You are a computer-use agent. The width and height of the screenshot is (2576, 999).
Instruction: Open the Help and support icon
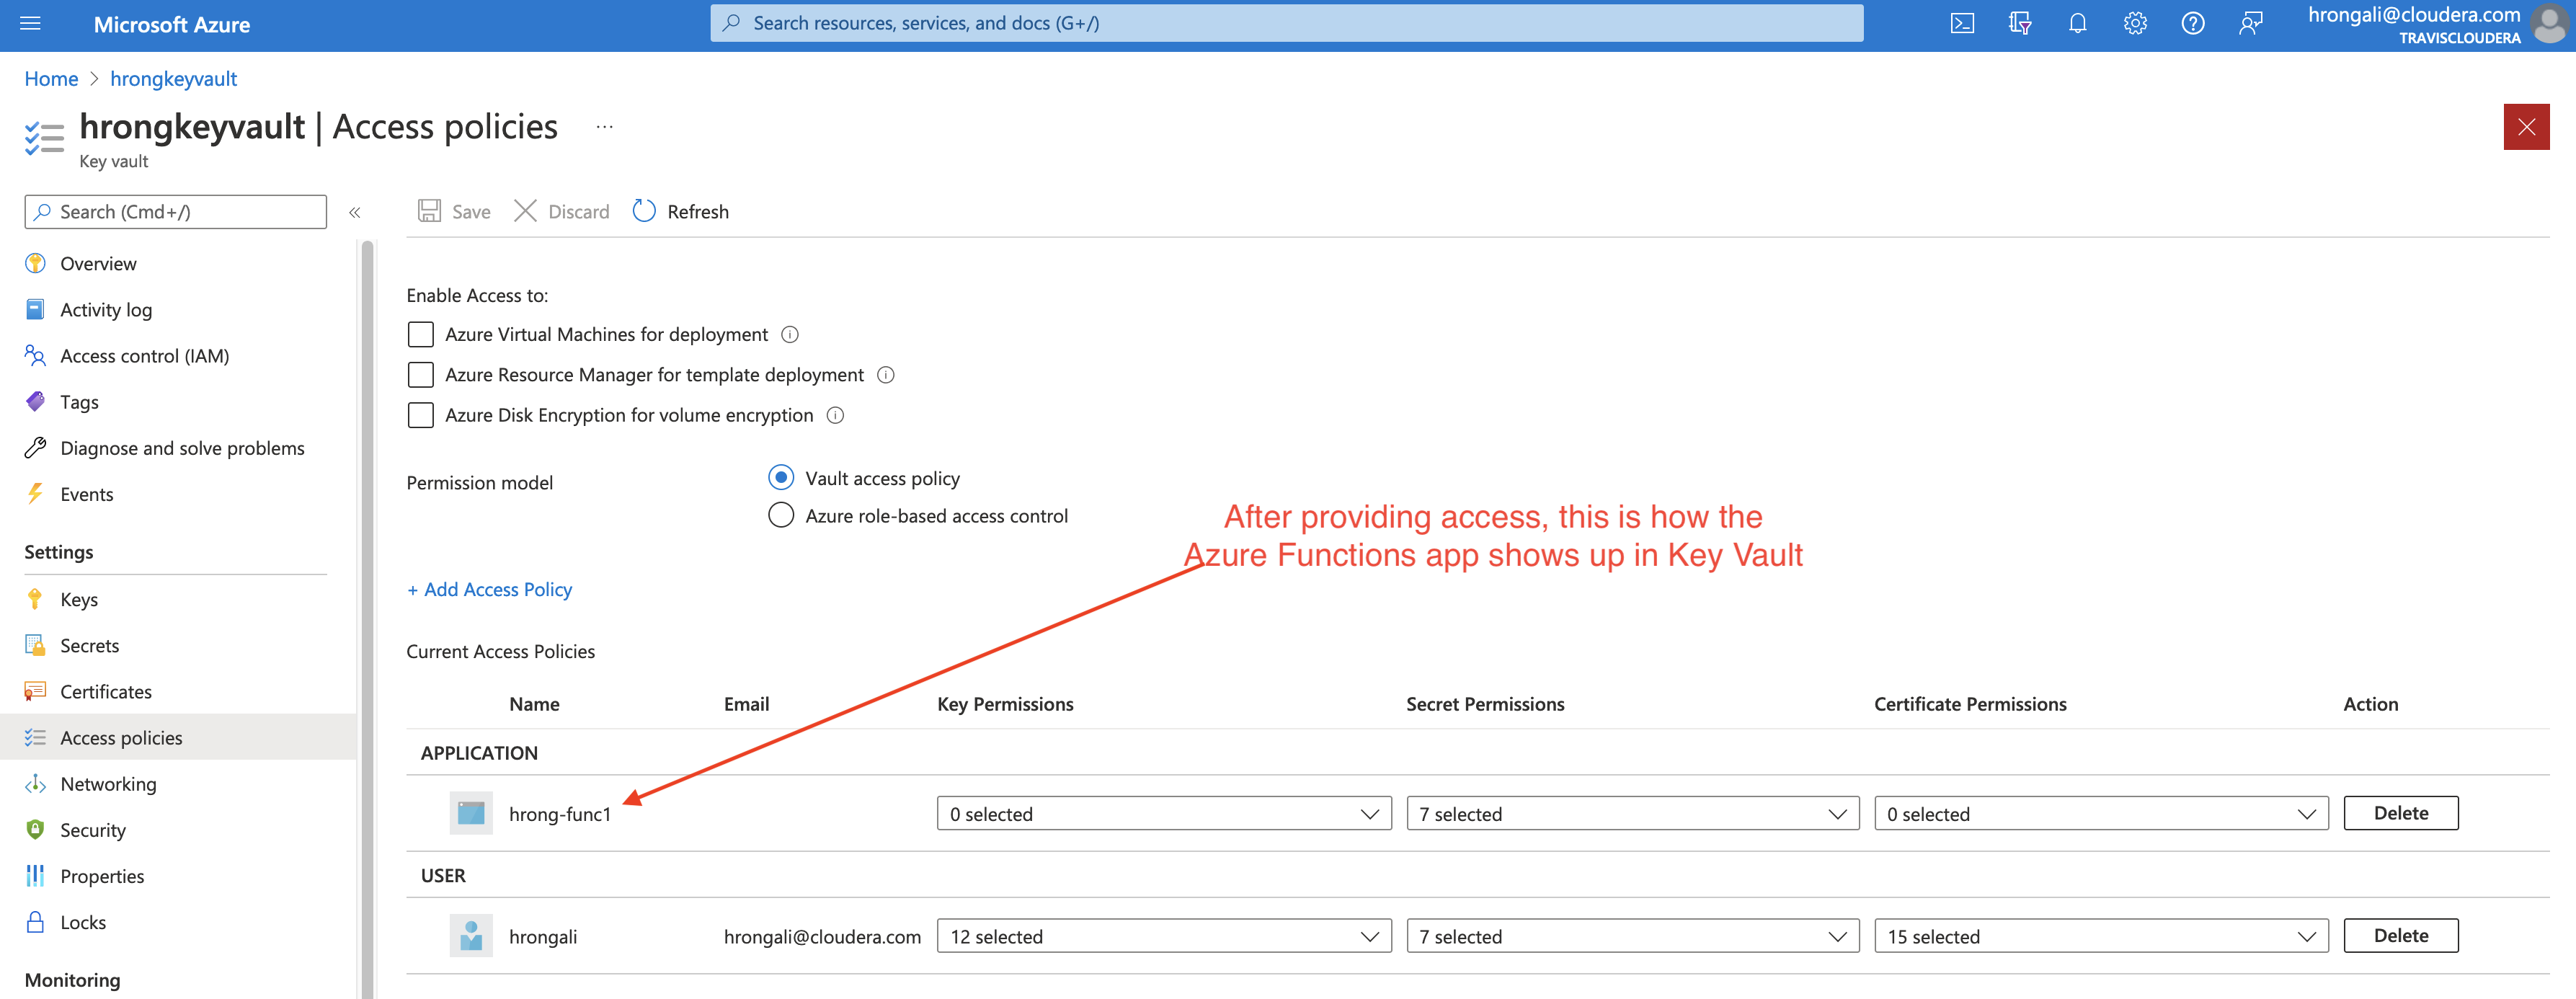click(2193, 23)
